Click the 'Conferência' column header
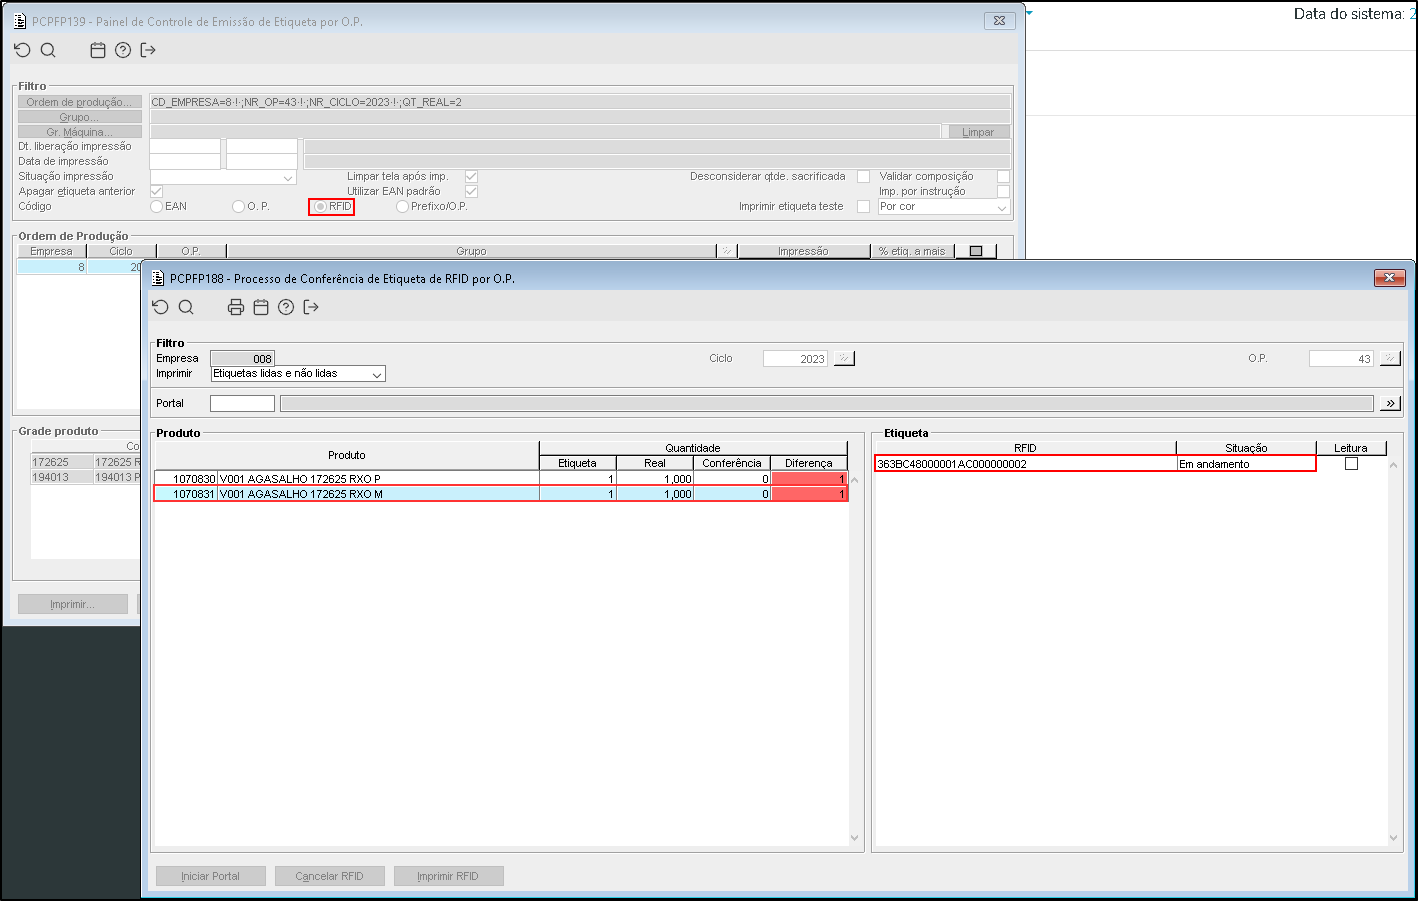 coord(732,463)
